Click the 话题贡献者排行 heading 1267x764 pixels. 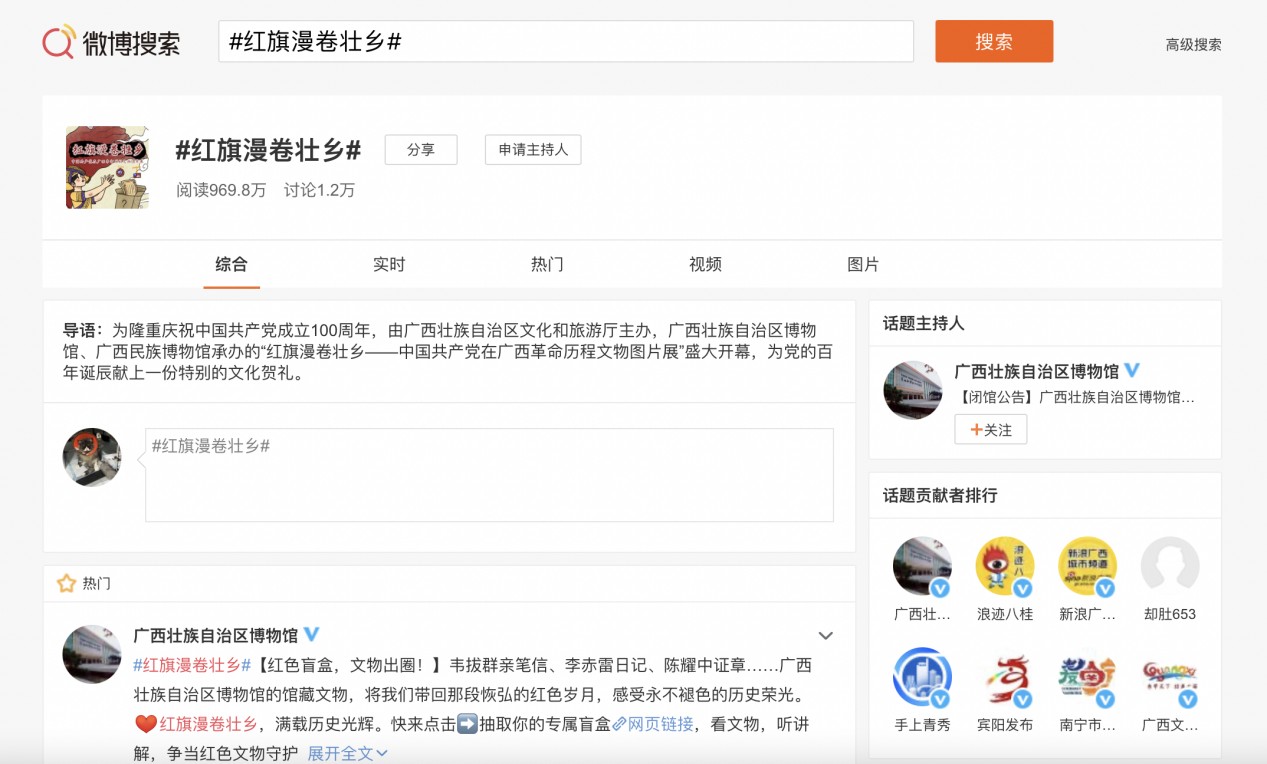(x=940, y=495)
